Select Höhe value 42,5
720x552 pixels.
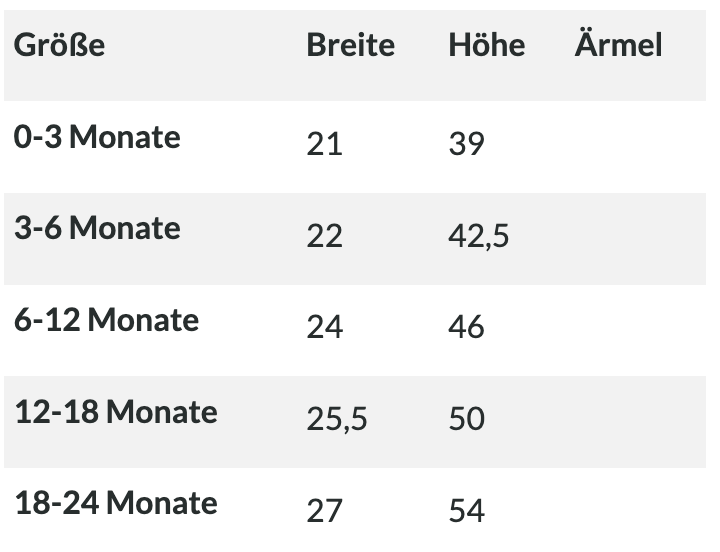(478, 237)
